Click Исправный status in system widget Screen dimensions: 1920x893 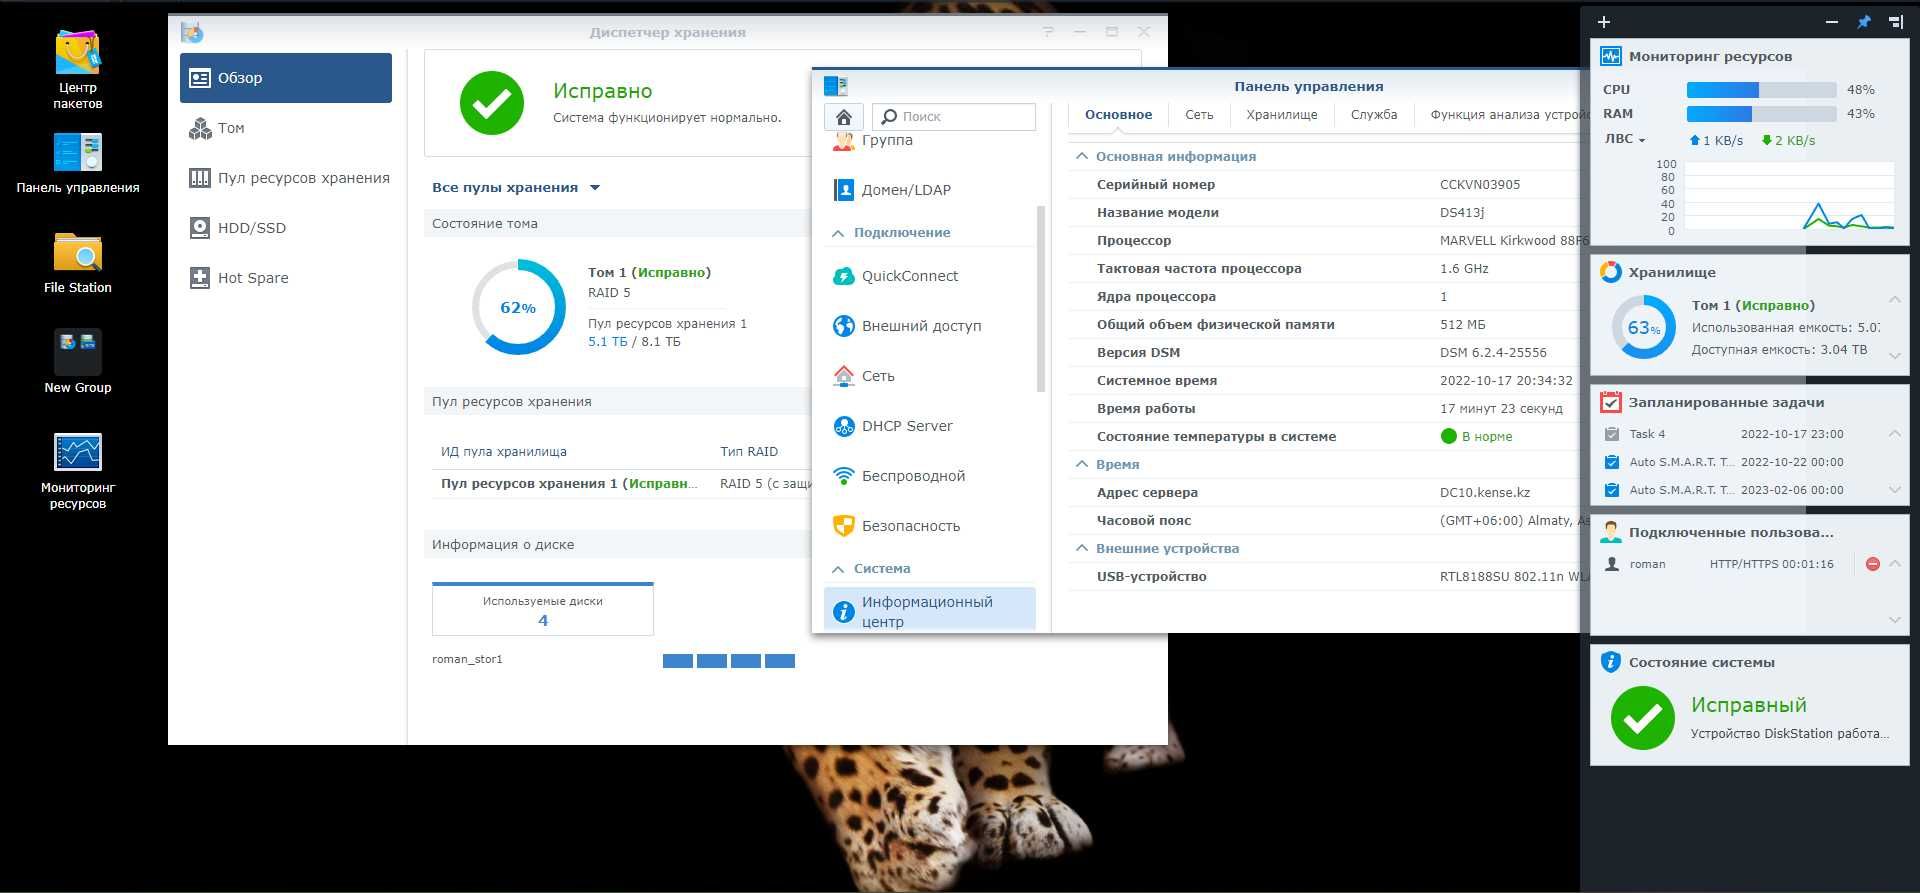point(1748,705)
